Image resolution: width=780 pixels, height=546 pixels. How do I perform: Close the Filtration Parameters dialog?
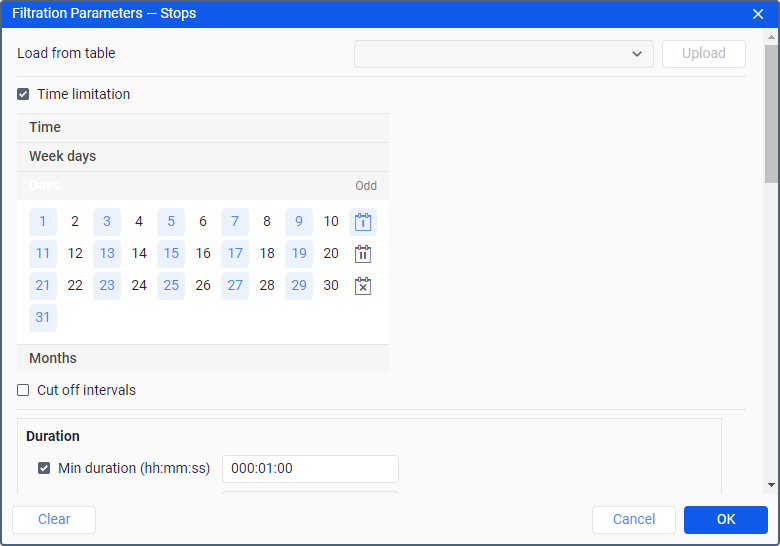pos(758,14)
